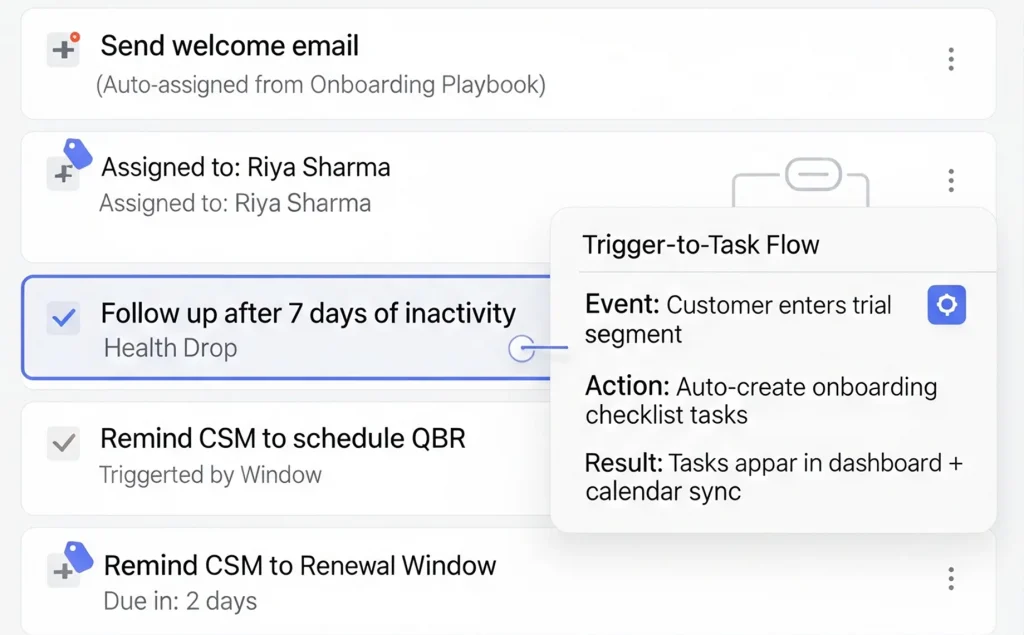Image resolution: width=1024 pixels, height=635 pixels.
Task: Click the Due in: 2 days text
Action: click(180, 601)
